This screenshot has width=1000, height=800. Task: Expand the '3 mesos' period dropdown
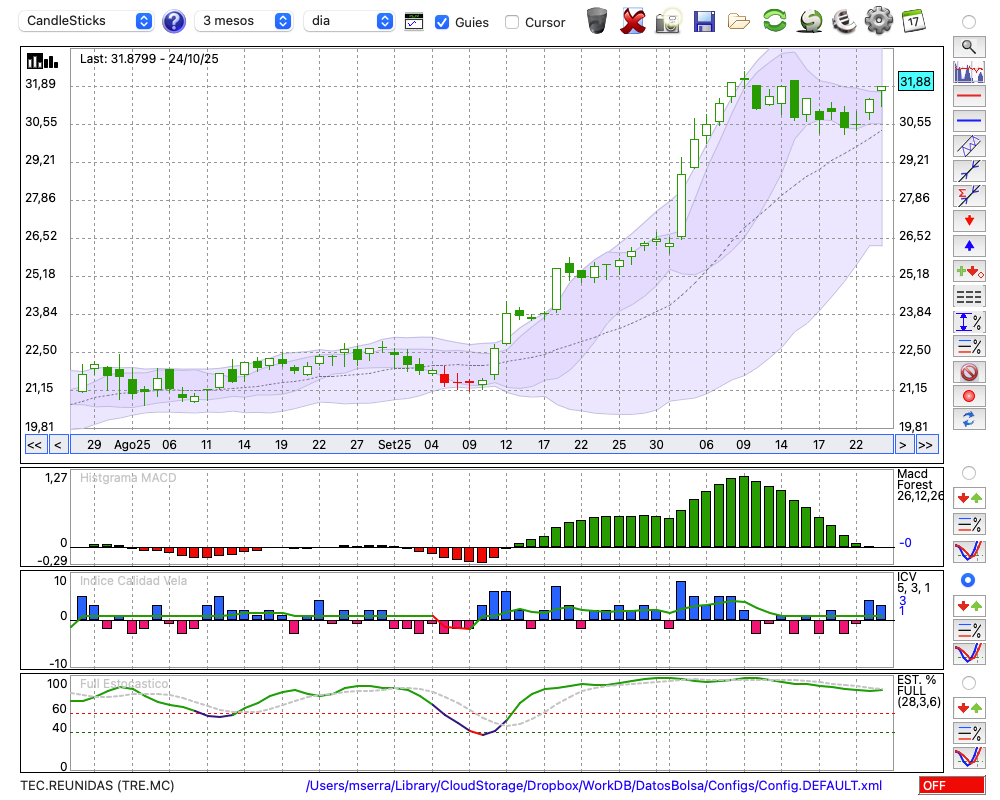(x=243, y=21)
